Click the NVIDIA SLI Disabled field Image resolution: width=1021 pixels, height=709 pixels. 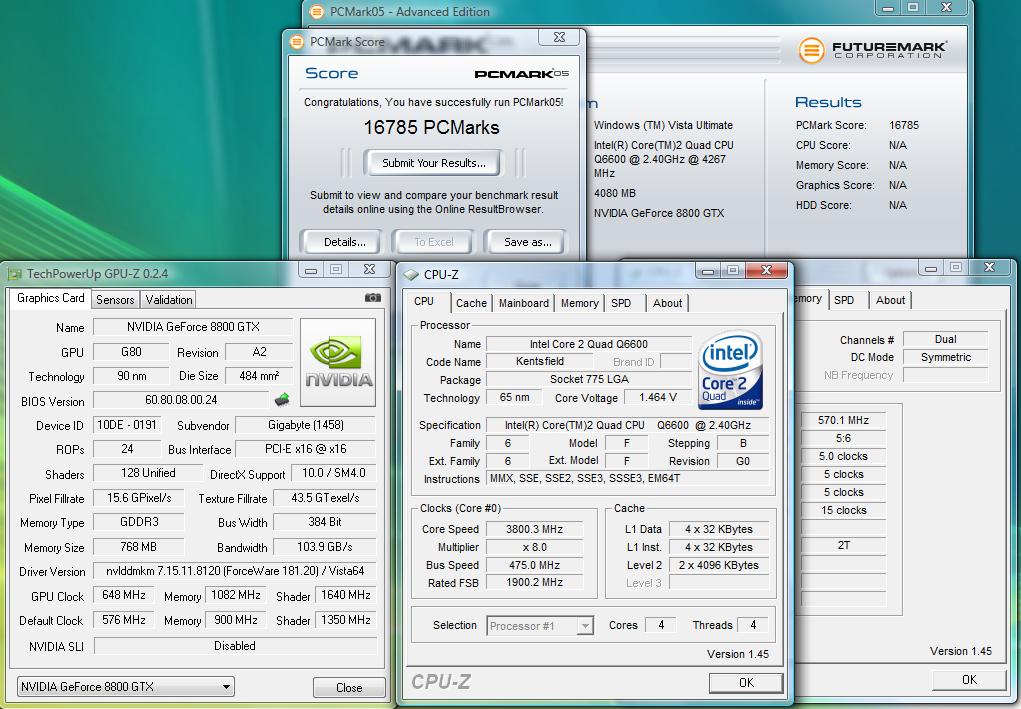pyautogui.click(x=235, y=646)
